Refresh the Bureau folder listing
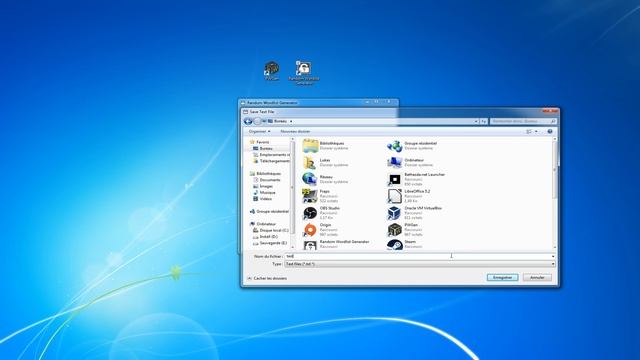The width and height of the screenshot is (640, 360). pos(484,121)
